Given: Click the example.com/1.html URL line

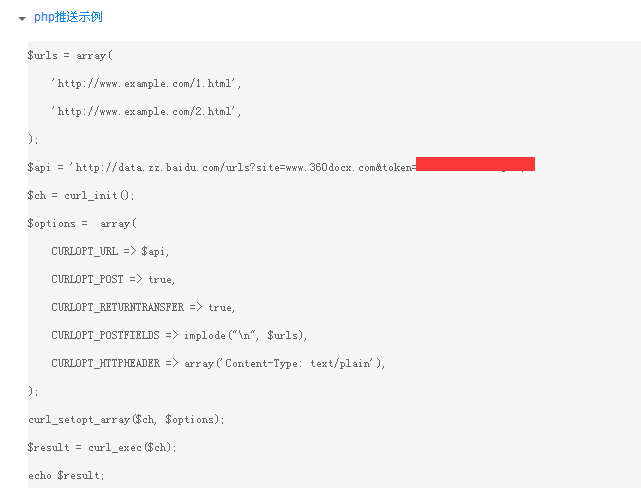Looking at the screenshot, I should point(146,84).
